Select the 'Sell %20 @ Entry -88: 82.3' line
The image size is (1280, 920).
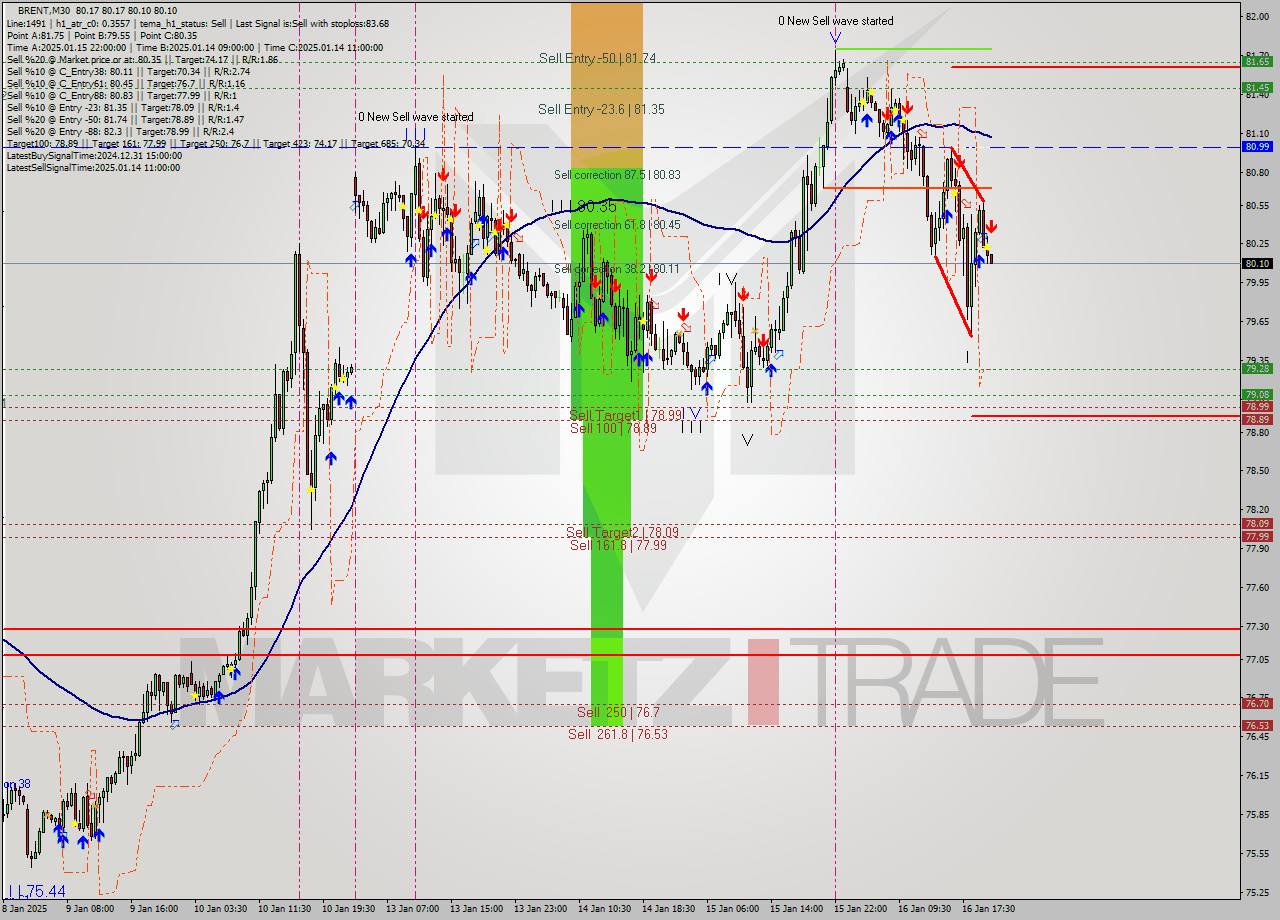click(x=121, y=131)
